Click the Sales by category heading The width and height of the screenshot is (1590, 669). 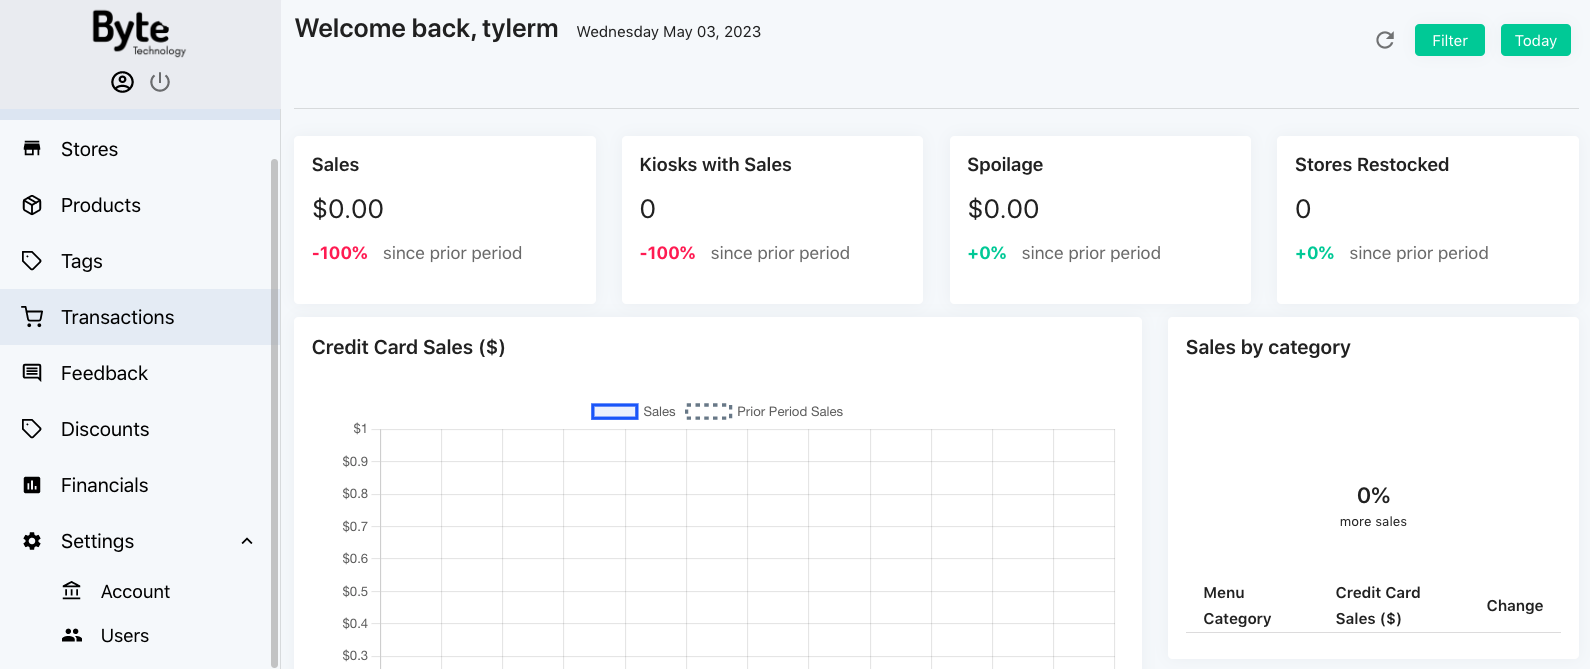[x=1267, y=347]
